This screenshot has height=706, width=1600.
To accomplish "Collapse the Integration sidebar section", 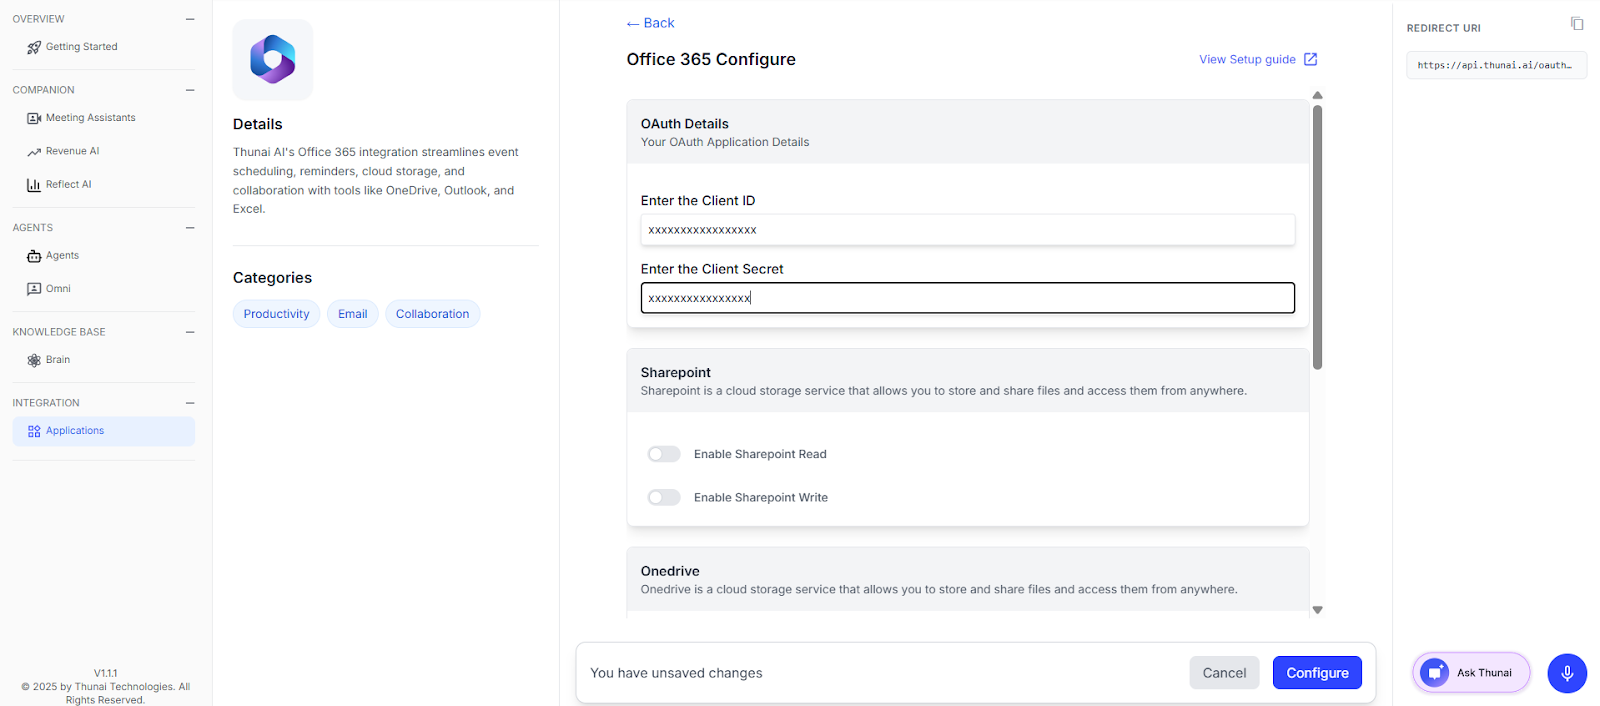I will click(x=190, y=403).
